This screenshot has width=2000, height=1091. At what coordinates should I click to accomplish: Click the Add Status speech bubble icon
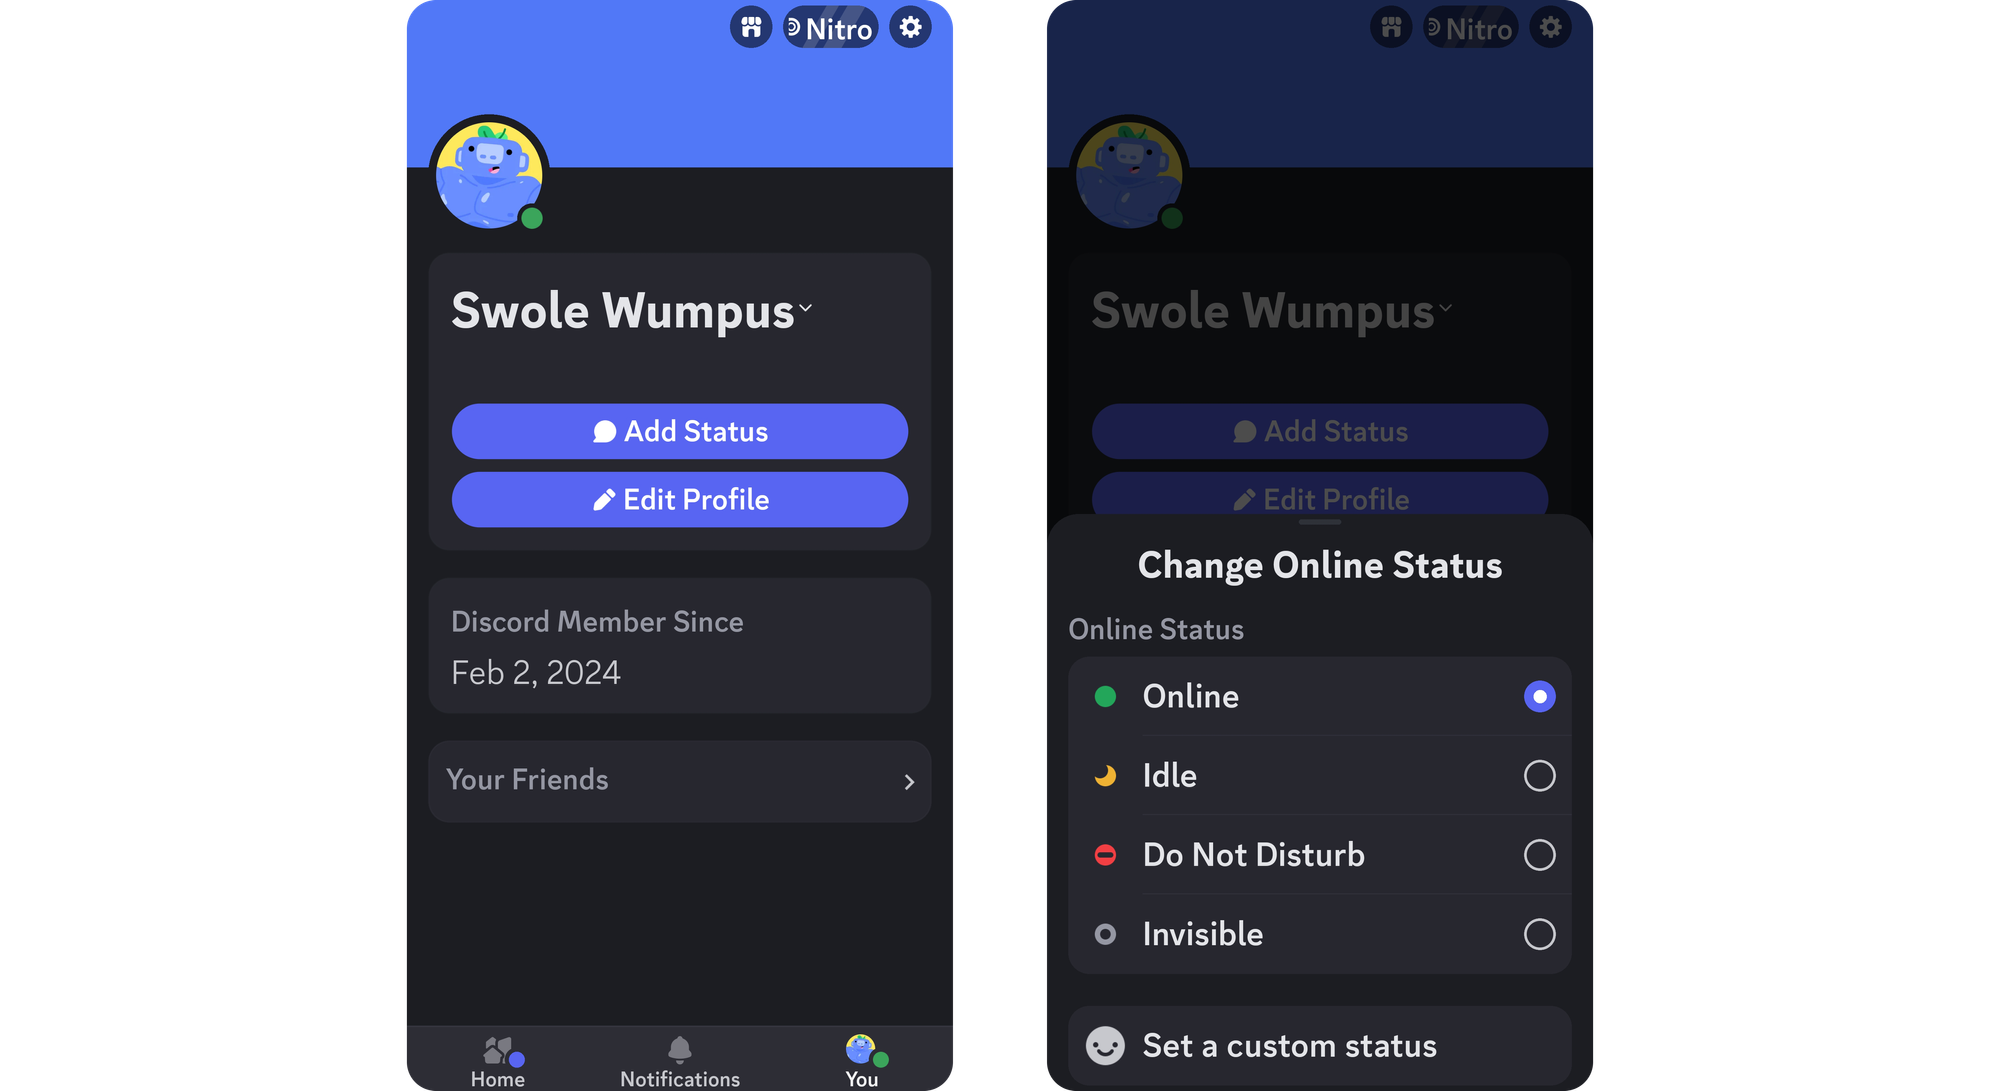(x=603, y=431)
